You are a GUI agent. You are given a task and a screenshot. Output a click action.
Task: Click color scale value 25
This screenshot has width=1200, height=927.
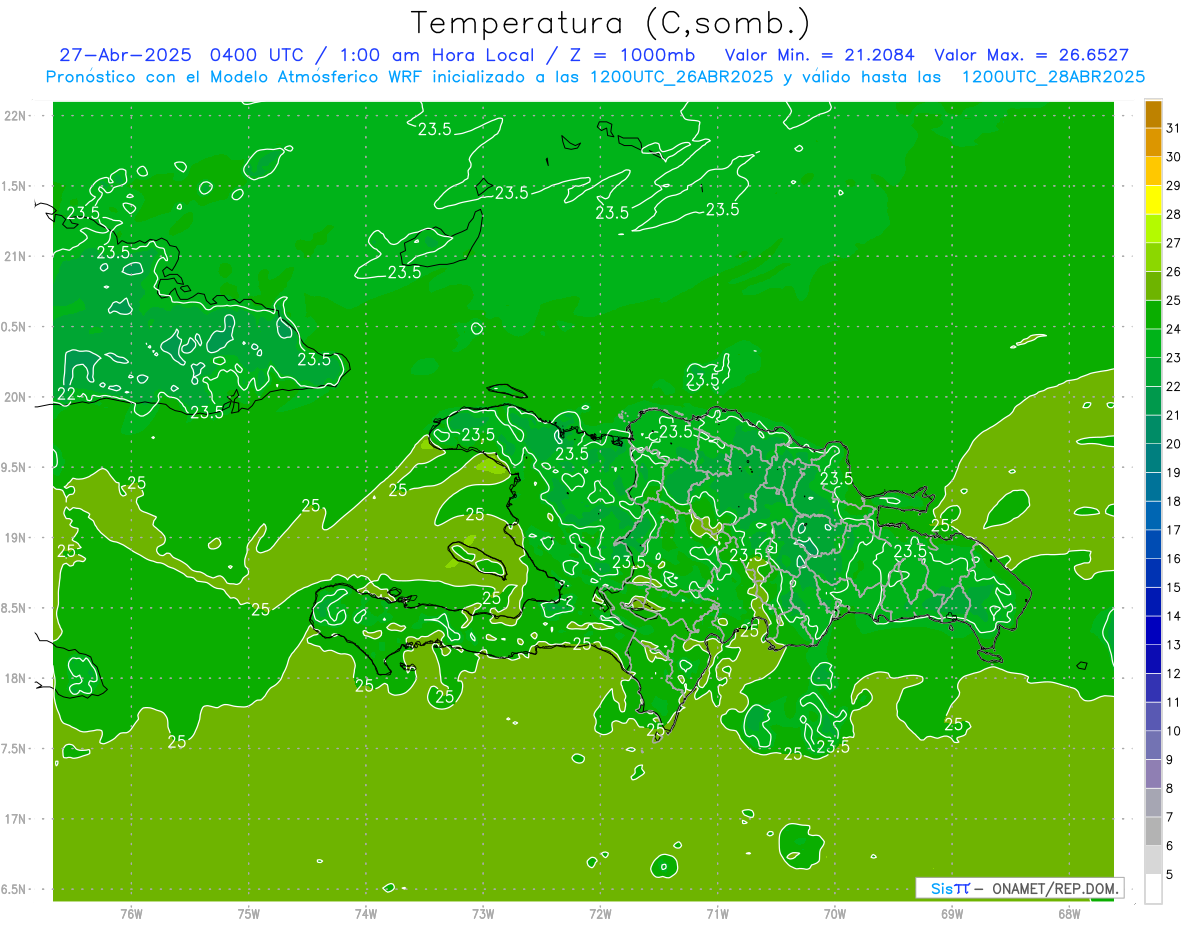[1174, 300]
